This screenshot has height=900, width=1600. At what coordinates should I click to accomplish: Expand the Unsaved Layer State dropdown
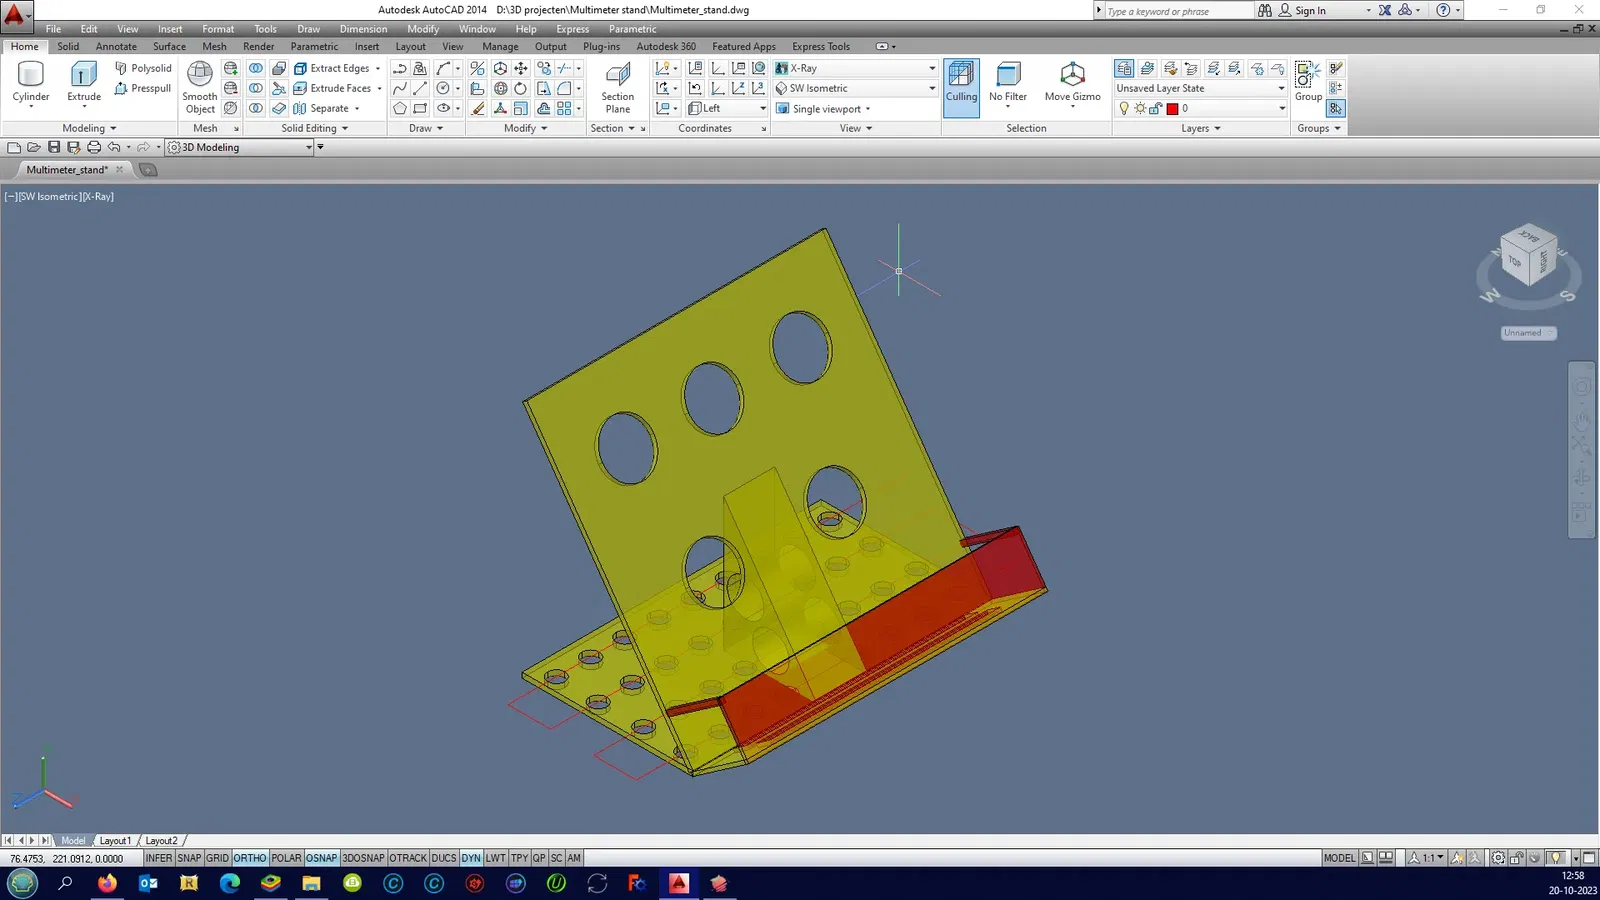[x=1281, y=88]
